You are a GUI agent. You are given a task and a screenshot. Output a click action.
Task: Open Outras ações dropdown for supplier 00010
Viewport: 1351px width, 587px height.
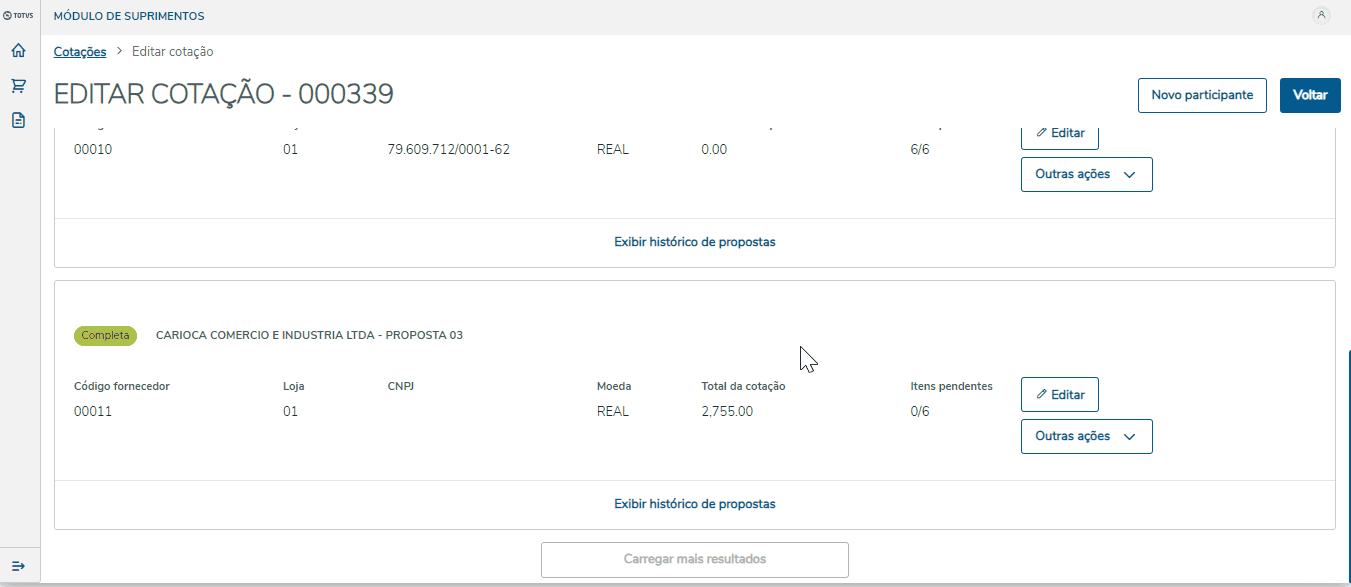point(1086,174)
